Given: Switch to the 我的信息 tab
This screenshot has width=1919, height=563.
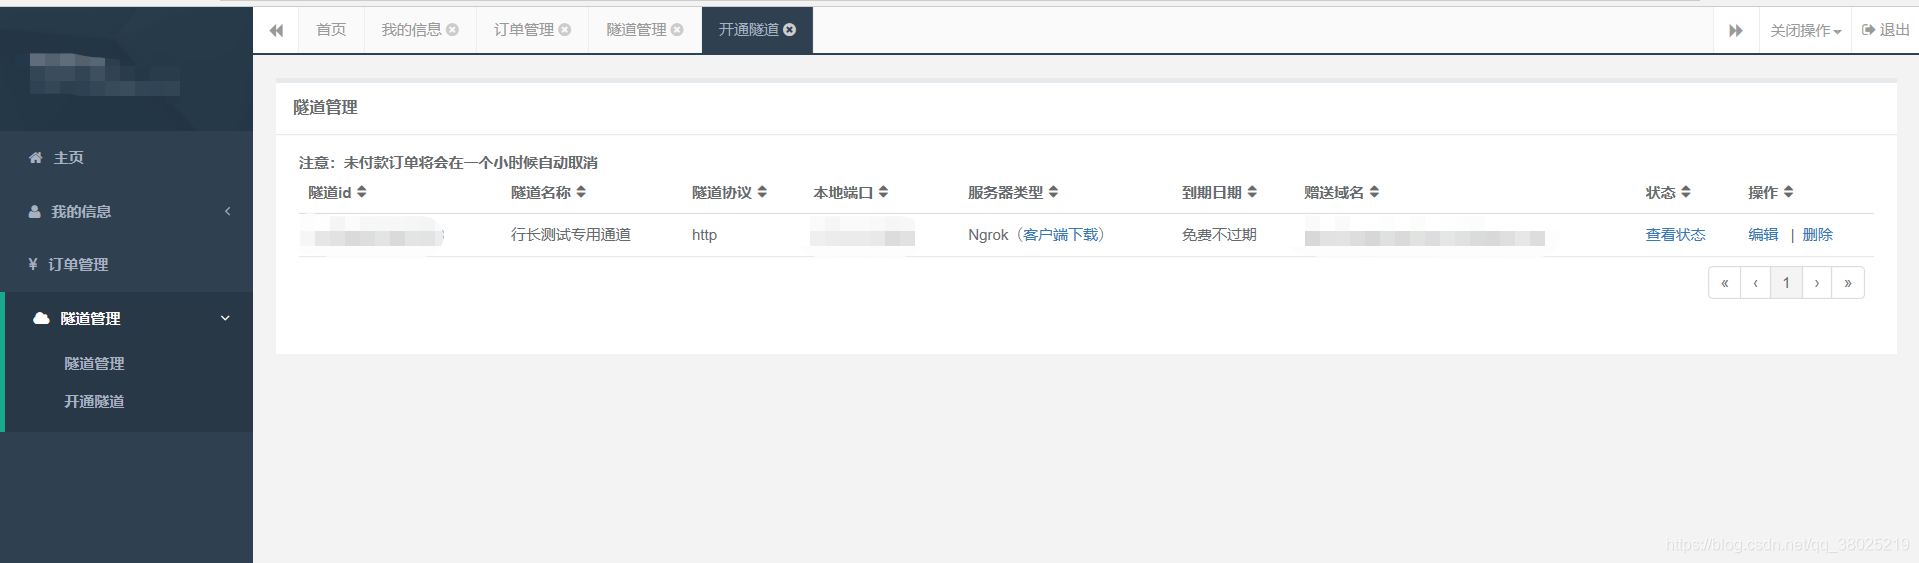Looking at the screenshot, I should pyautogui.click(x=411, y=30).
